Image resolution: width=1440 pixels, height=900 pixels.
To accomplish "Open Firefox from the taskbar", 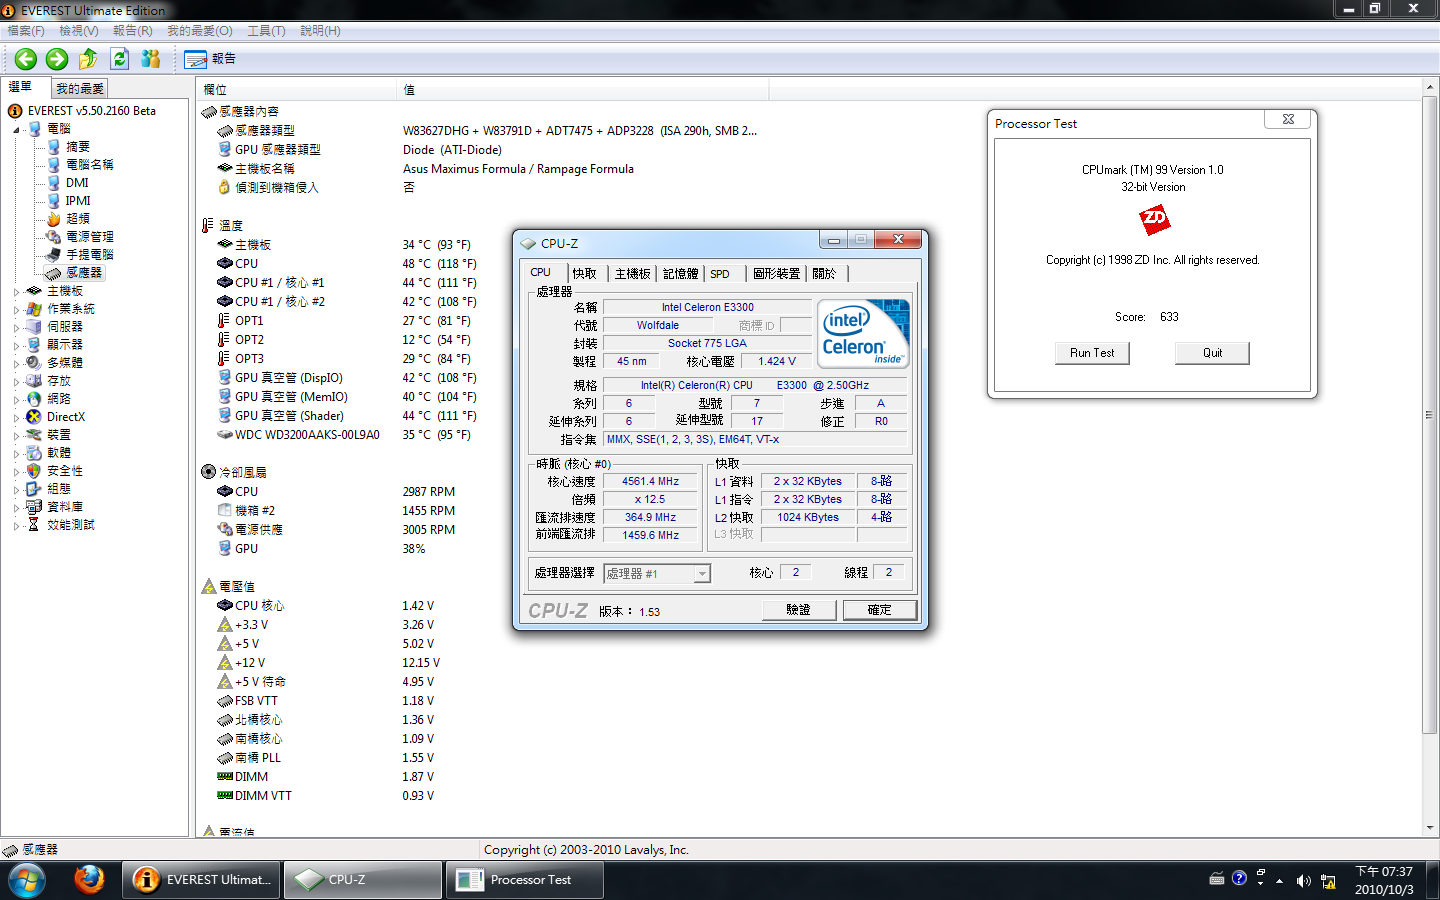I will (89, 880).
